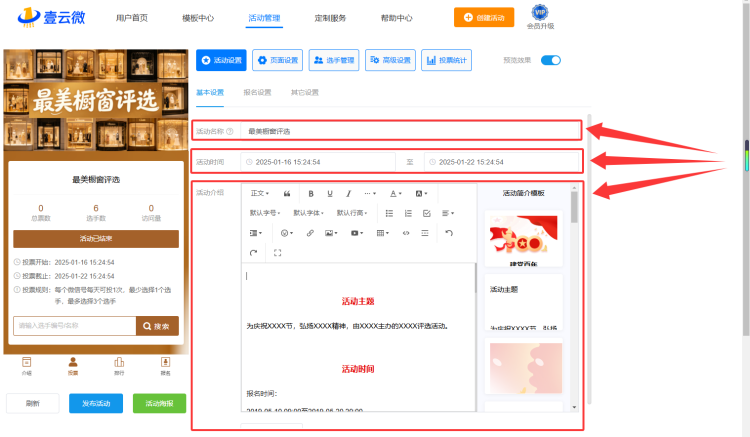Open fullscreen mode in editor toolbar
The image size is (750, 437).
tap(277, 252)
